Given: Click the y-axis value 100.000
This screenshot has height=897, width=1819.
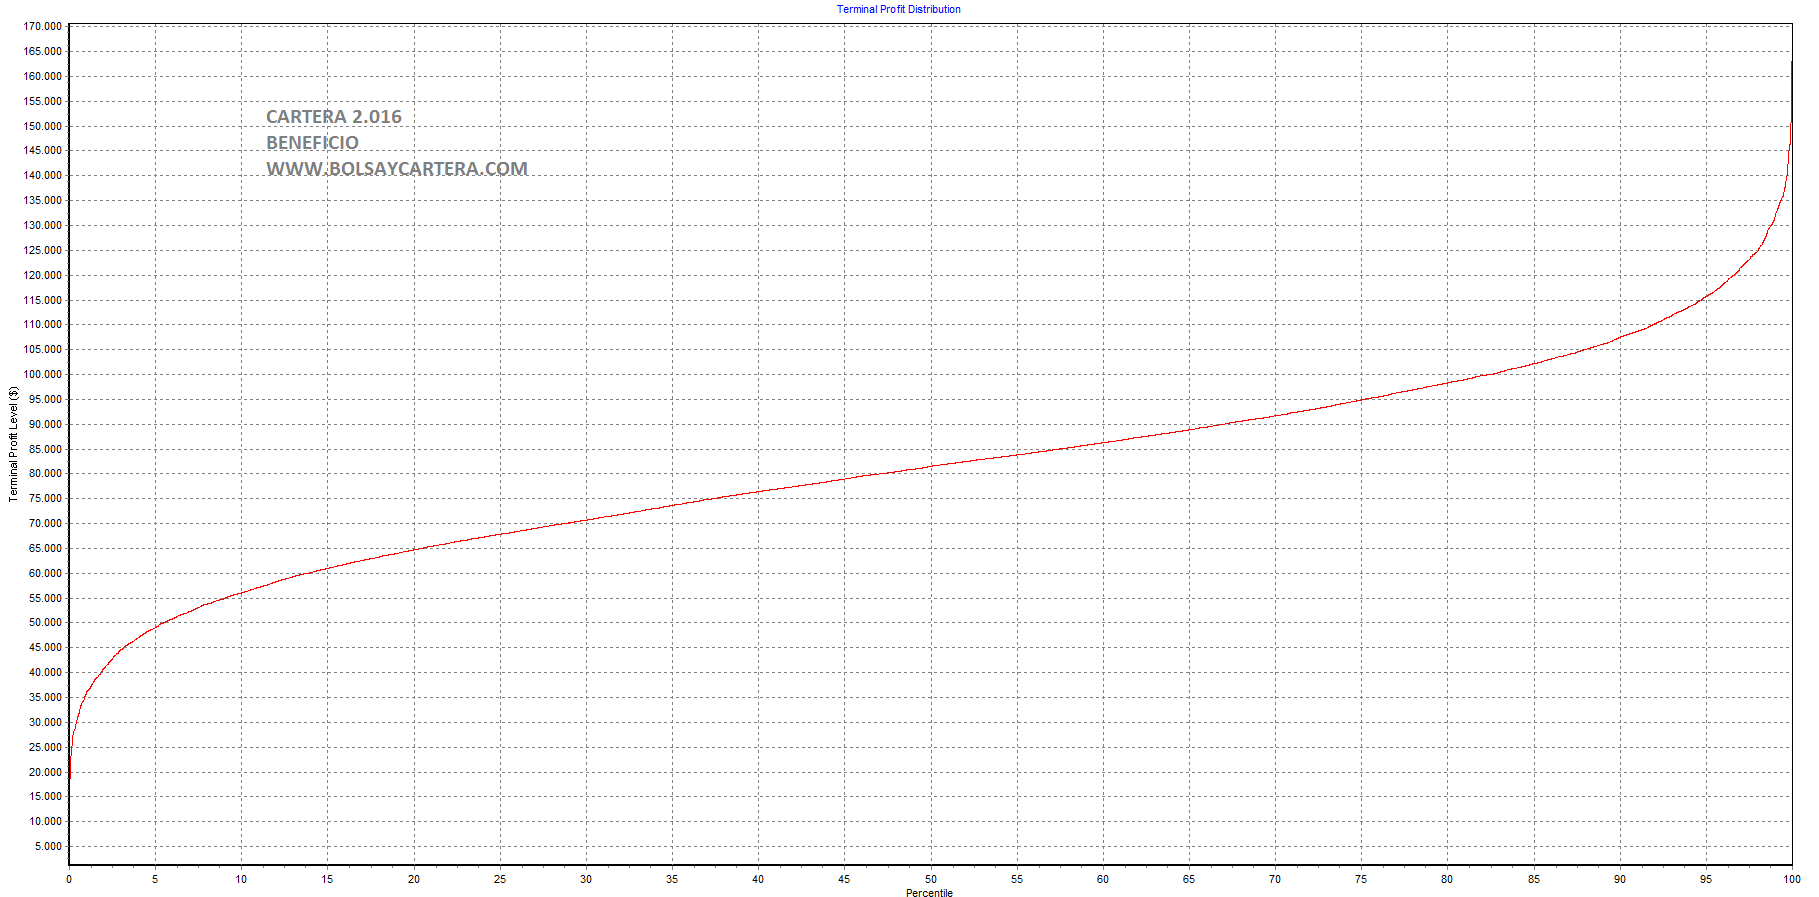Looking at the screenshot, I should pos(43,374).
